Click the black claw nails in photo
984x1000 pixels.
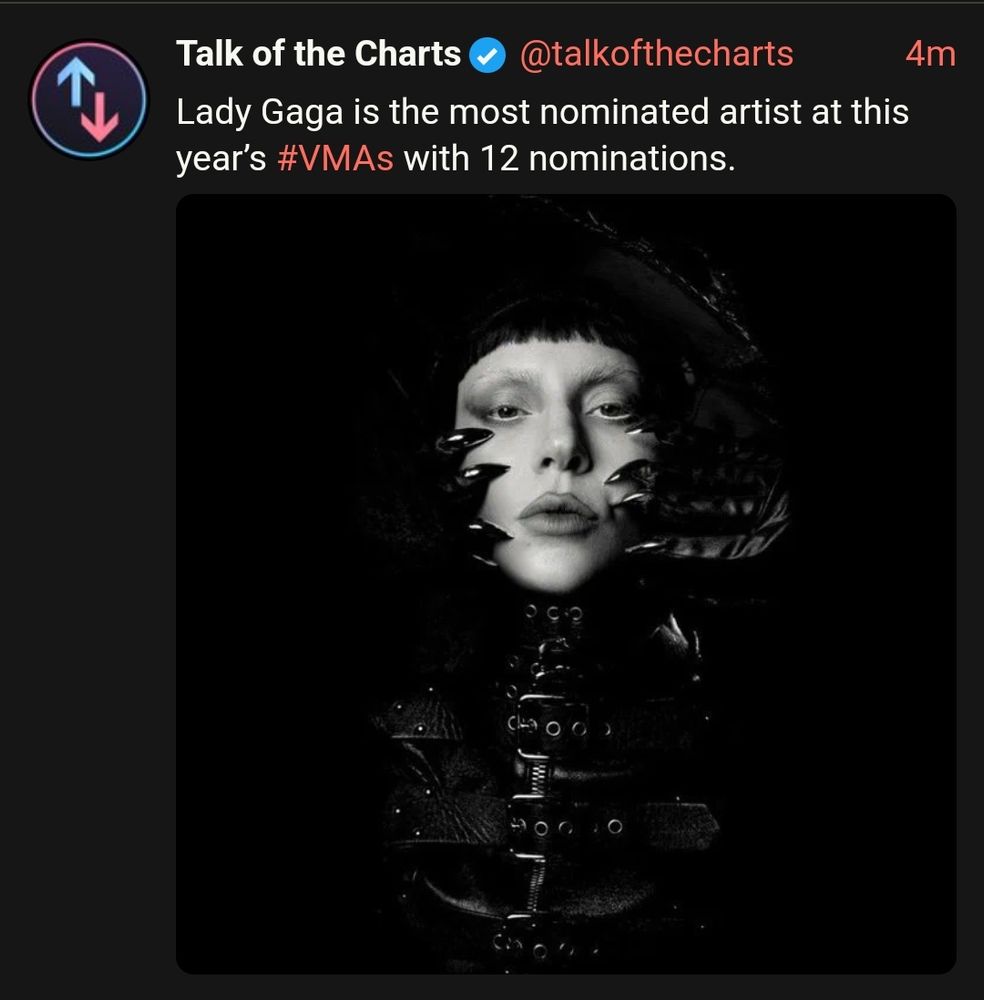point(472,485)
